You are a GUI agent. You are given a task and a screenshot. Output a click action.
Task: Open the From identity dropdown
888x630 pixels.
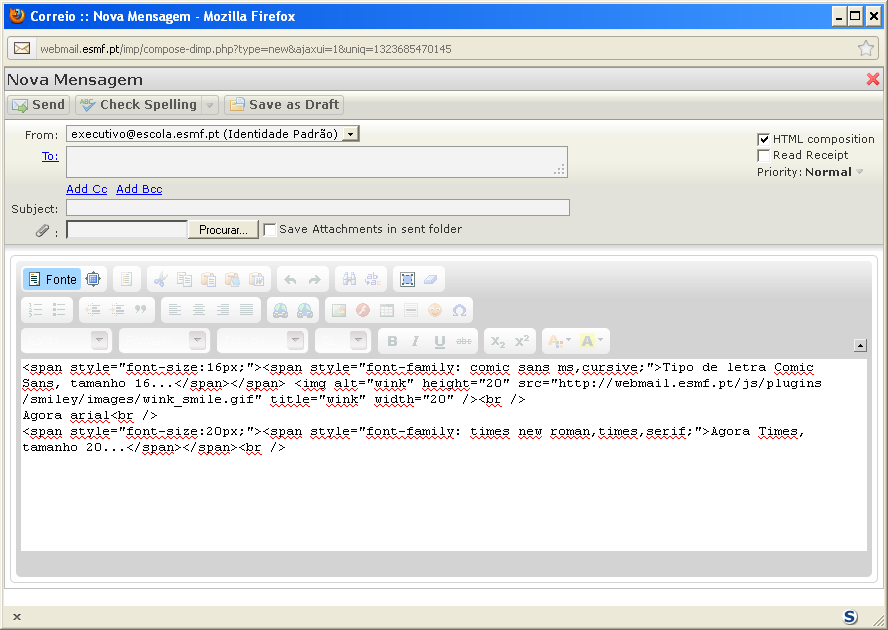pyautogui.click(x=350, y=134)
